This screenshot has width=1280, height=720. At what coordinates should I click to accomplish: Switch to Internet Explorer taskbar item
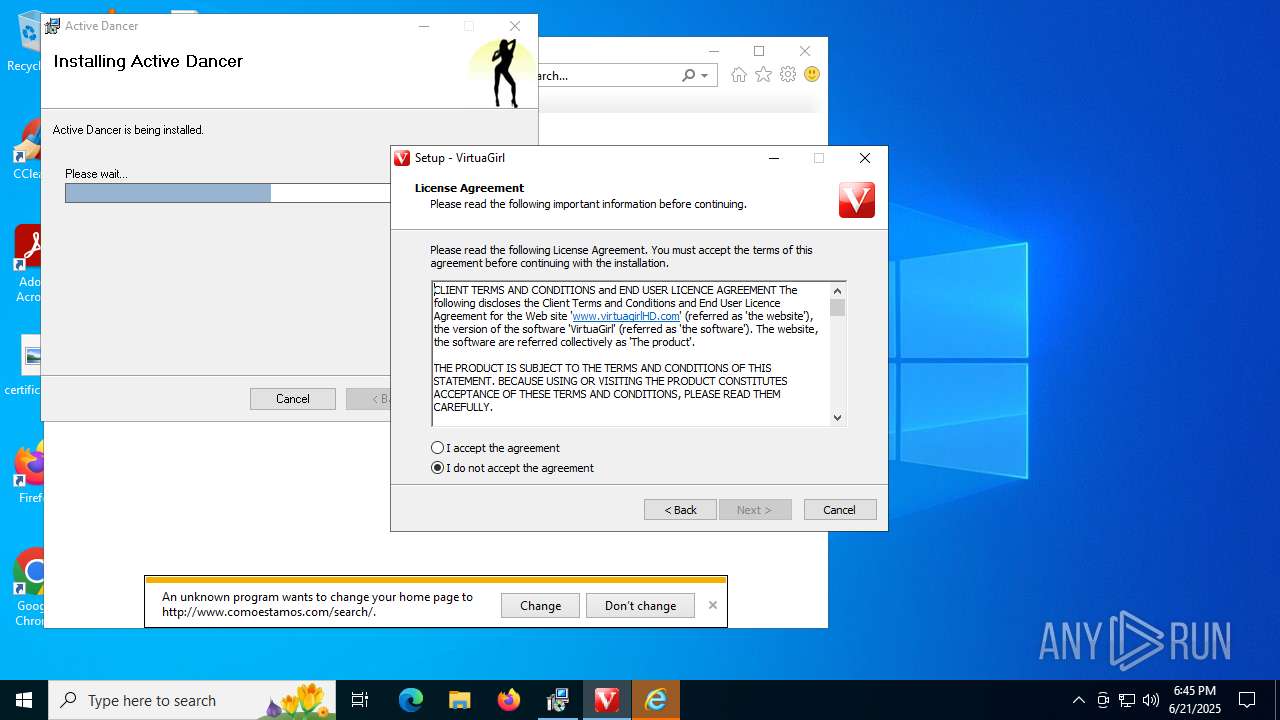(656, 700)
